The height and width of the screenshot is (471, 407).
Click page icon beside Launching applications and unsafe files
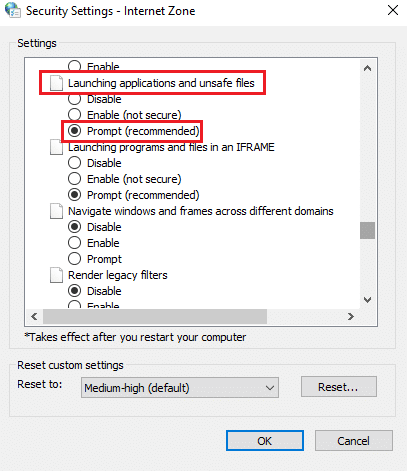[56, 83]
